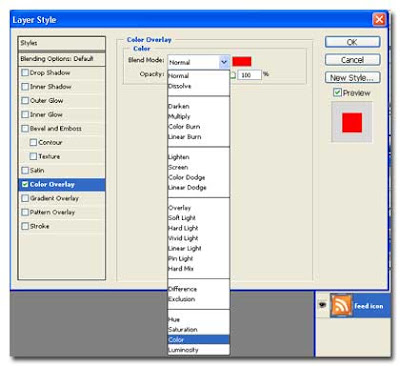This screenshot has width=400, height=366.
Task: Enable the Outer Glow checkbox
Action: point(25,101)
